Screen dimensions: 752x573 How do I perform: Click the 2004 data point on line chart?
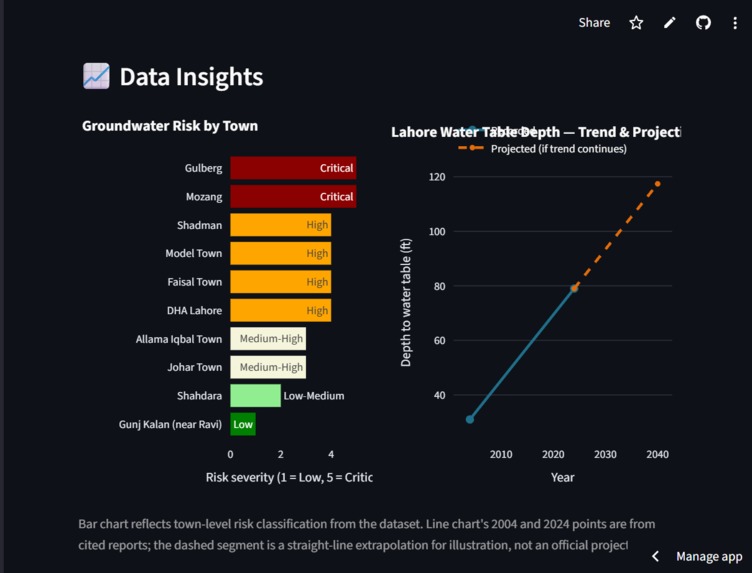pyautogui.click(x=470, y=420)
